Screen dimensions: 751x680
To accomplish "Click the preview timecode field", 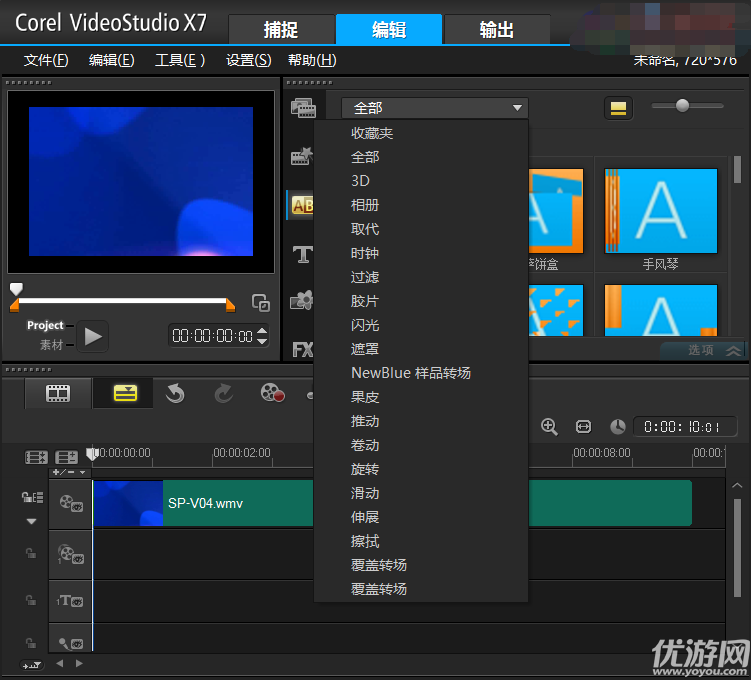I will (212, 336).
